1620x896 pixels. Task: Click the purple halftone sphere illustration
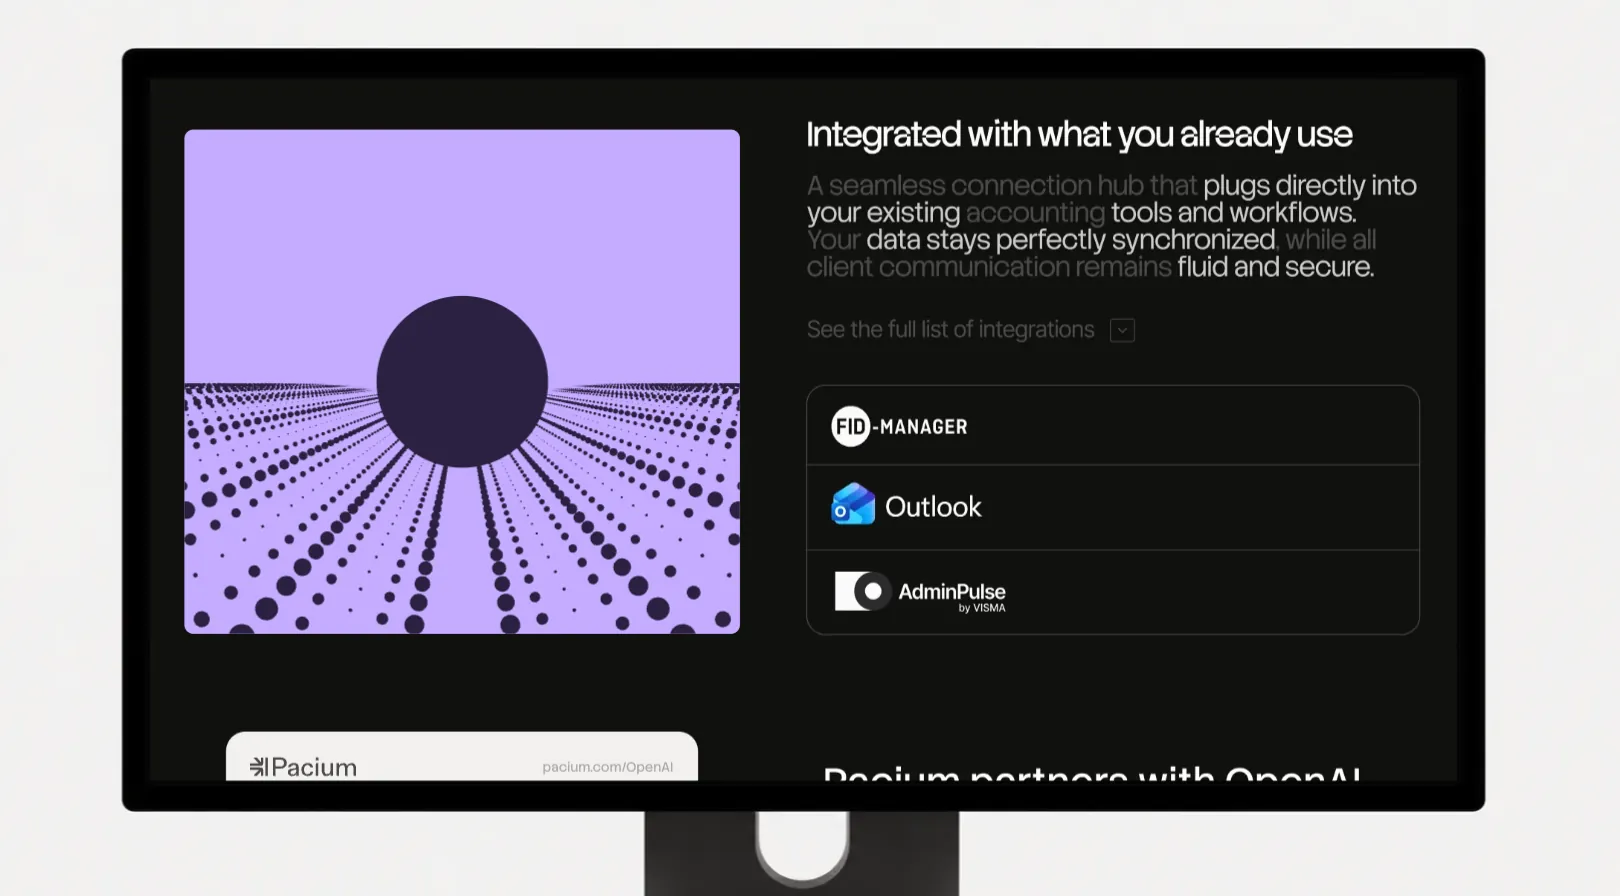462,381
